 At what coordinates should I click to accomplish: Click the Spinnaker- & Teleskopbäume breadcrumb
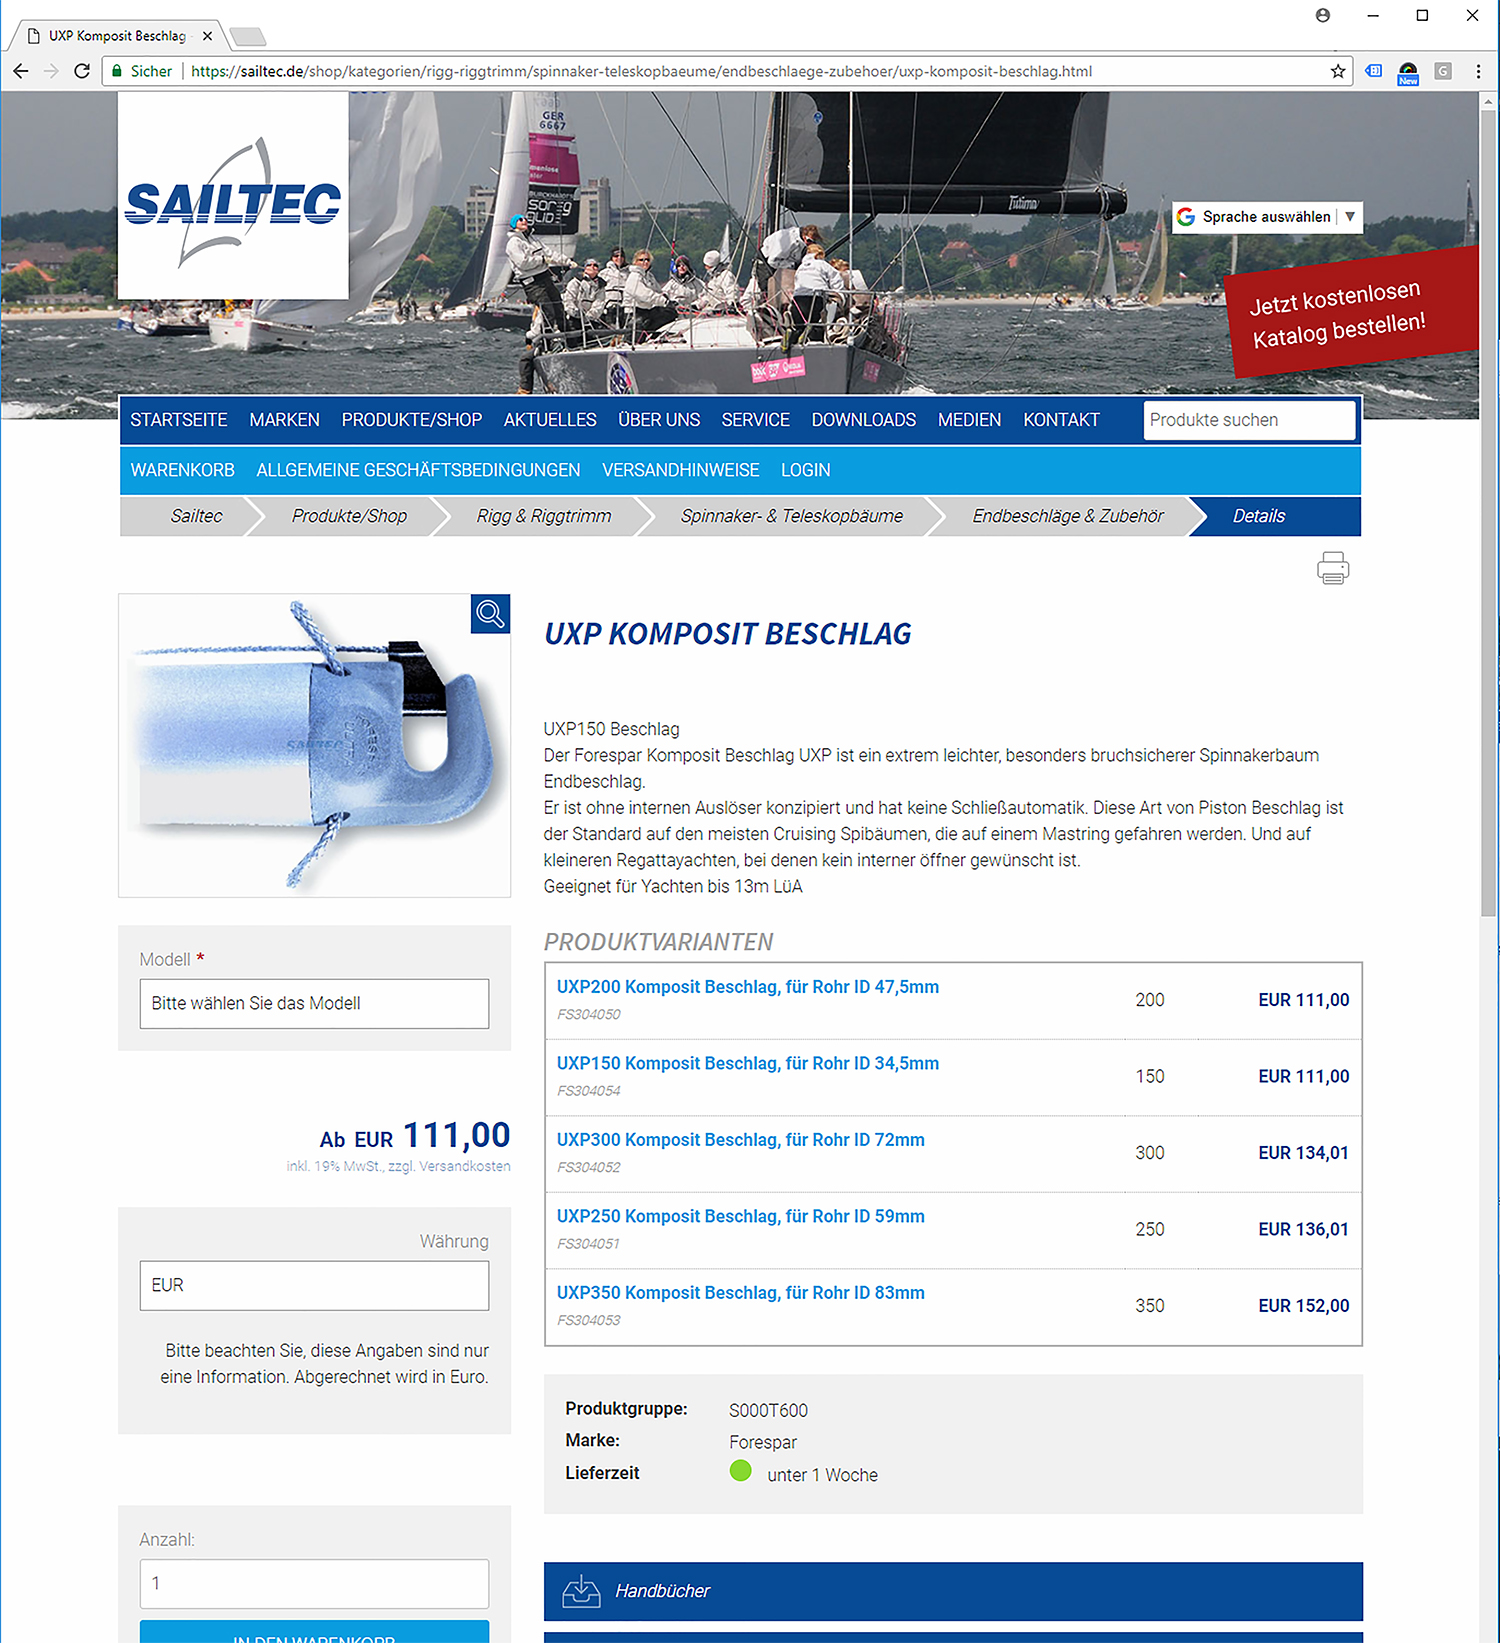(791, 516)
